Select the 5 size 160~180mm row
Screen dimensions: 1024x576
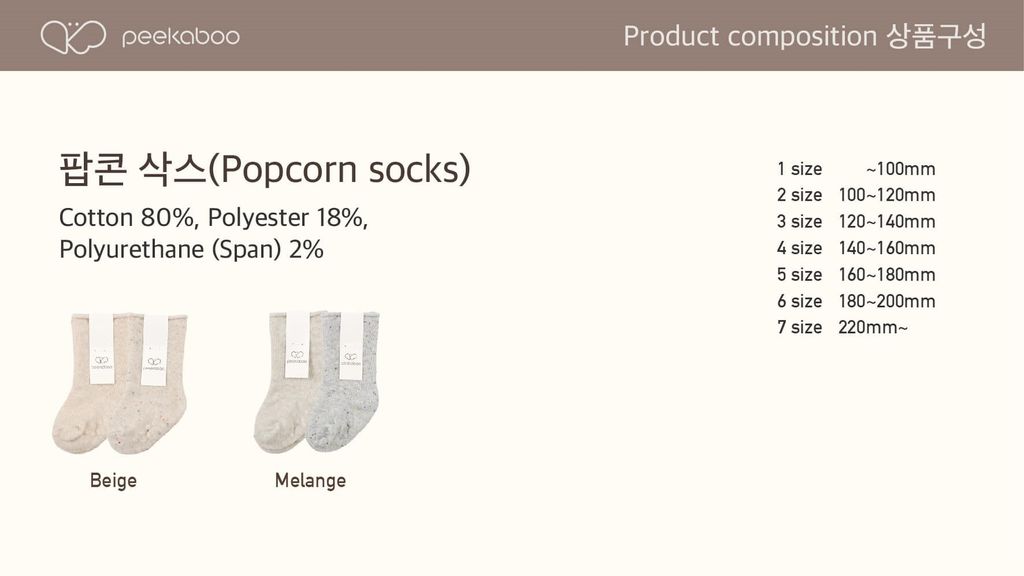(856, 274)
